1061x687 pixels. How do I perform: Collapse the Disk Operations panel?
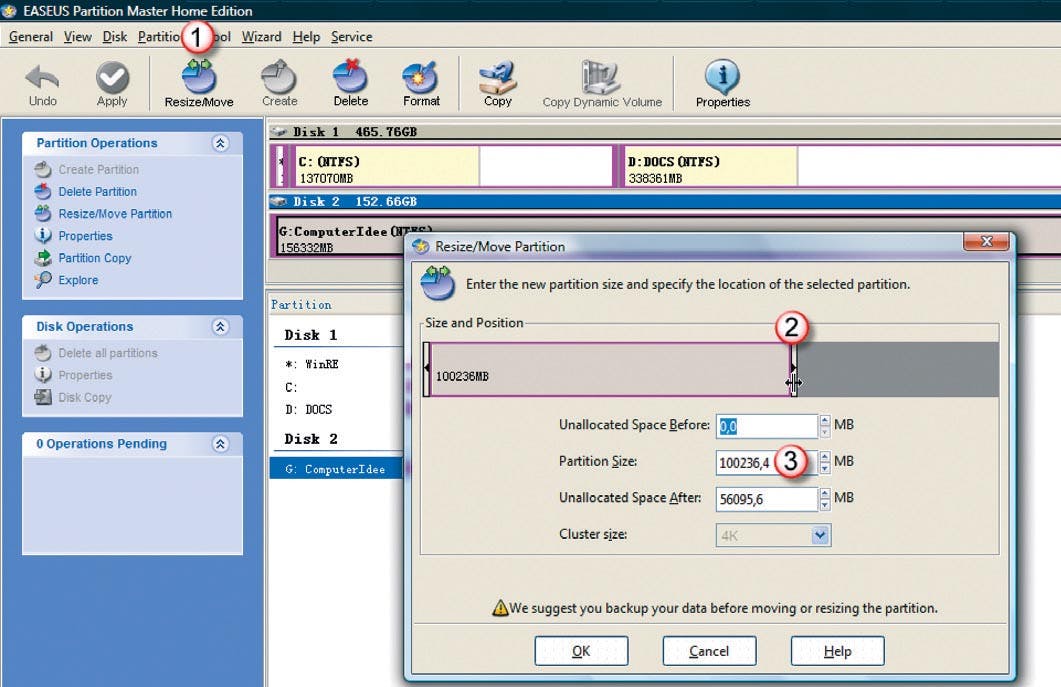tap(220, 326)
